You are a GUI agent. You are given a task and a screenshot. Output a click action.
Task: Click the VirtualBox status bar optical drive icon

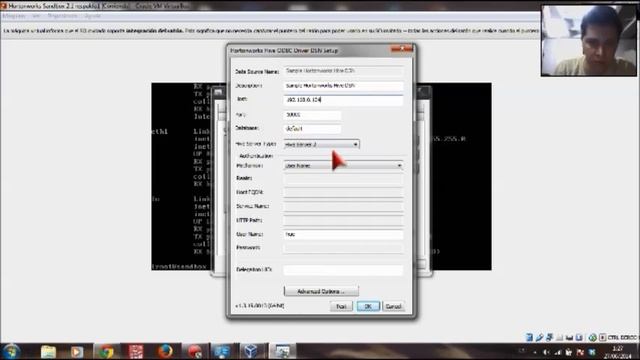(540, 337)
